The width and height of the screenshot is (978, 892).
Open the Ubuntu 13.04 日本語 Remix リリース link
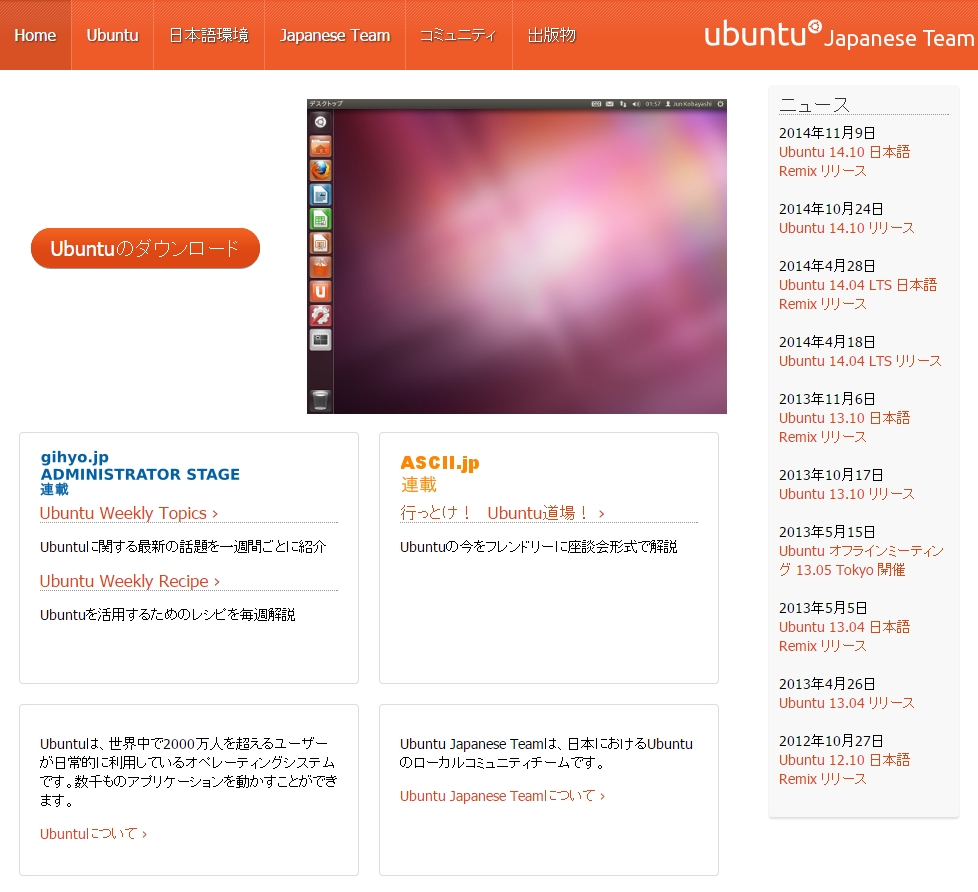point(844,636)
